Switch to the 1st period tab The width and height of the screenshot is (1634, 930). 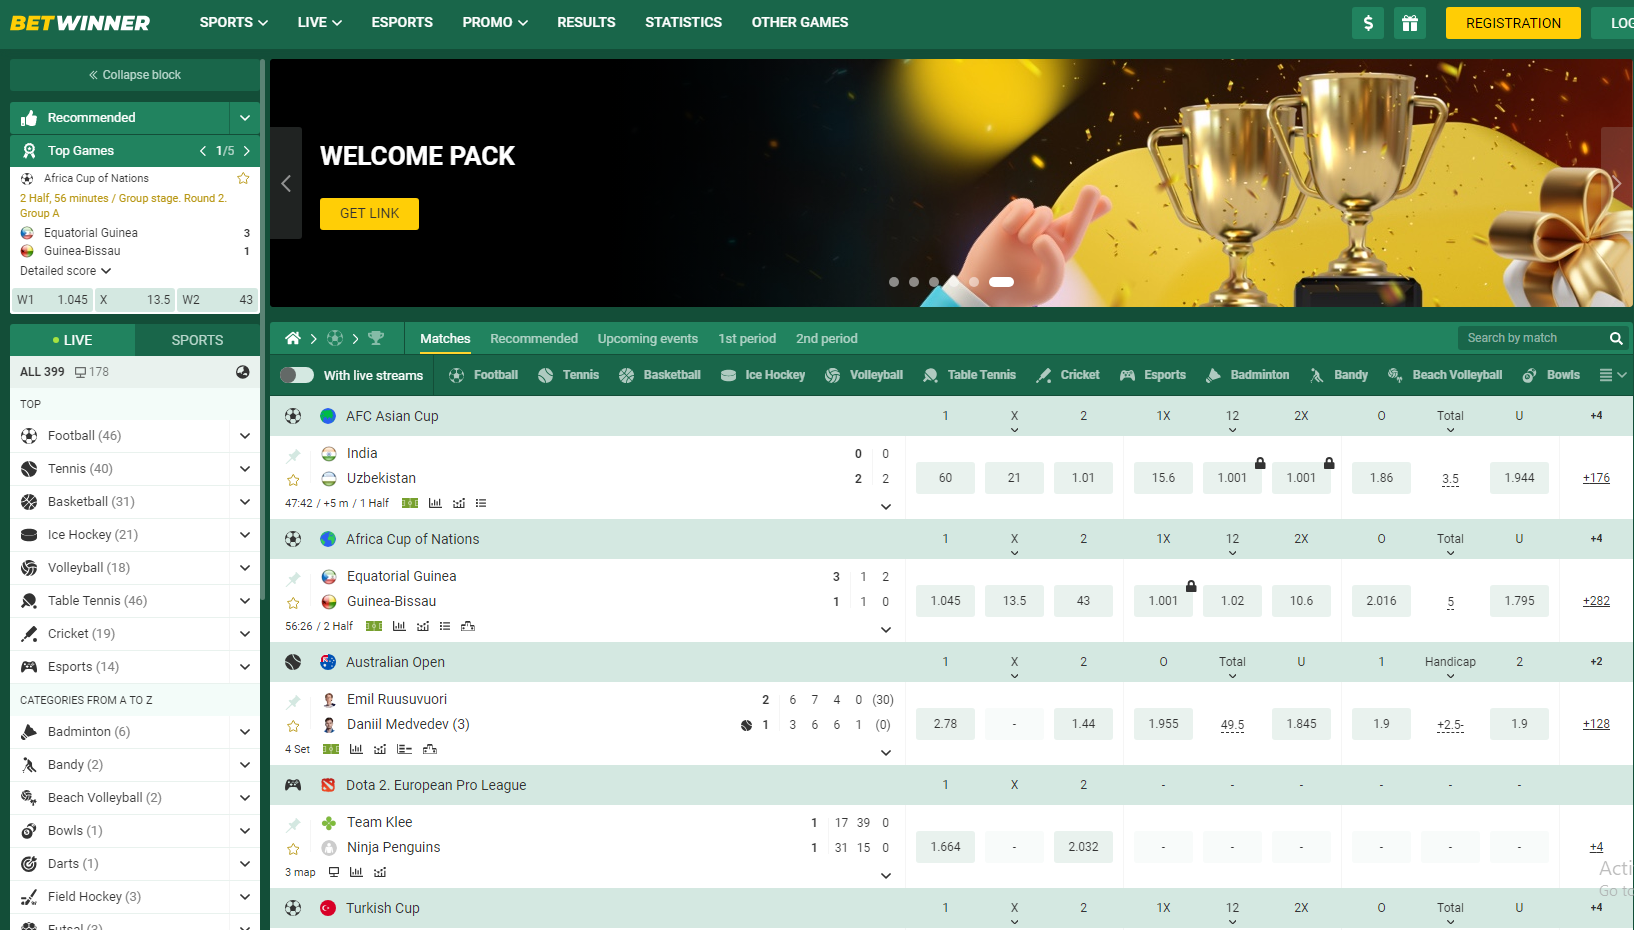(747, 338)
